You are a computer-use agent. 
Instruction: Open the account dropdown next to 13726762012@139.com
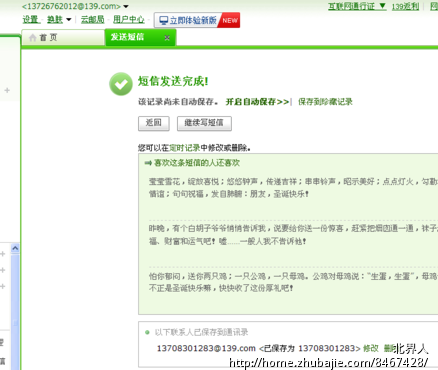126,6
